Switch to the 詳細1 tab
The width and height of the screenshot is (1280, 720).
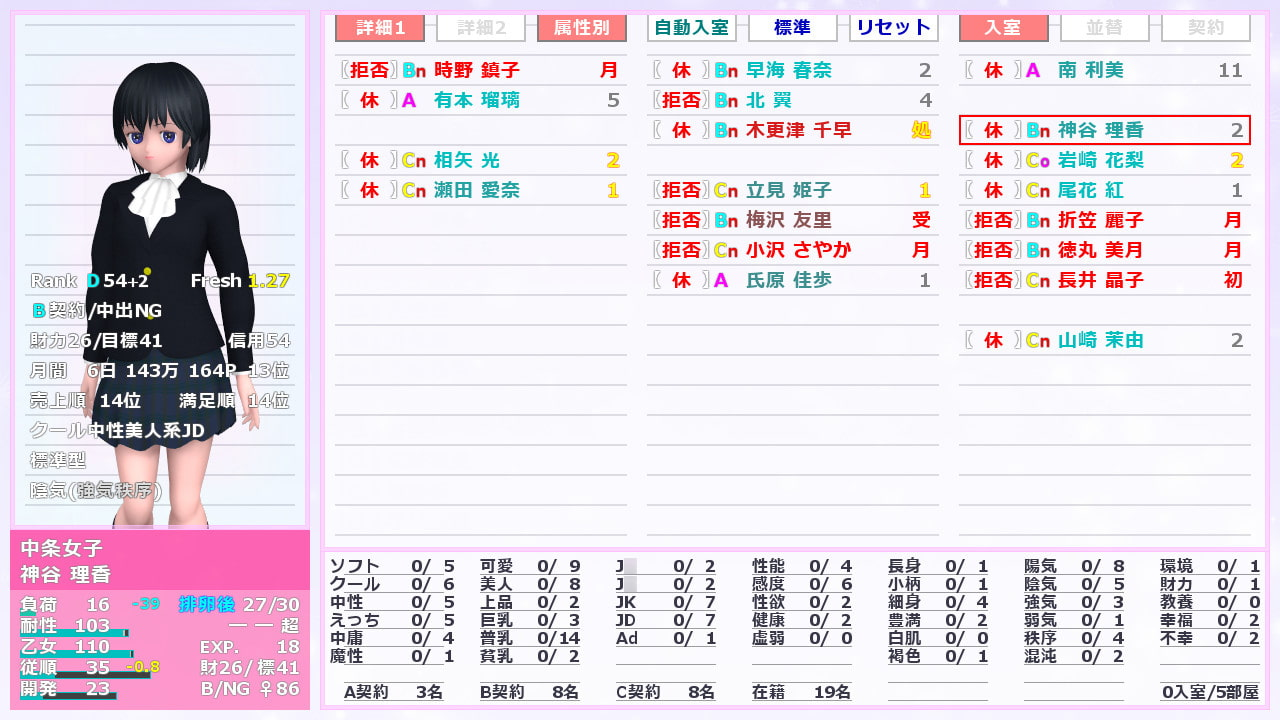[x=379, y=27]
